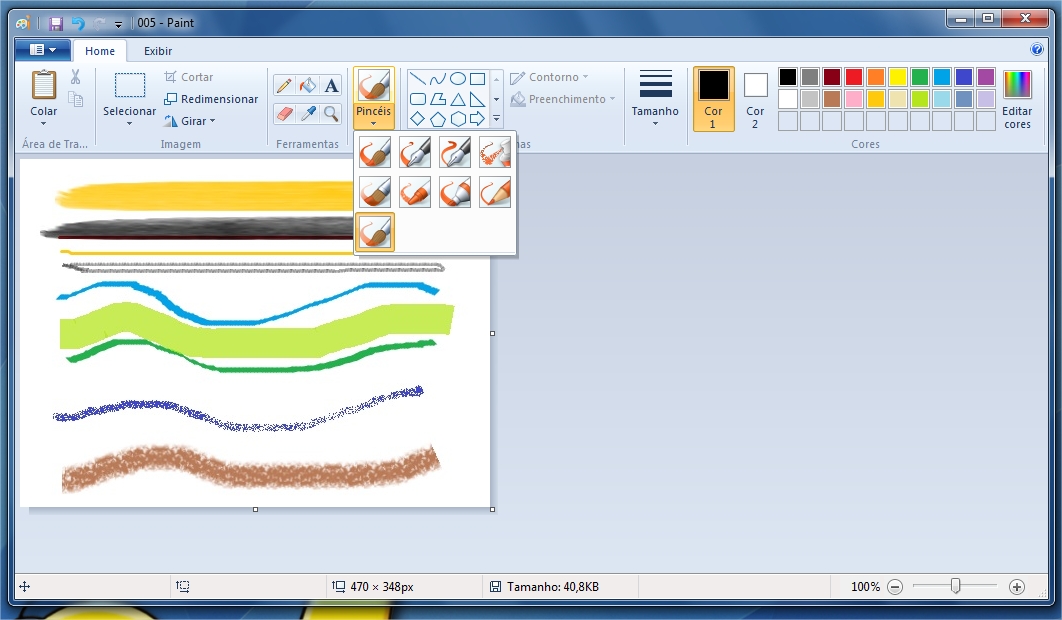
Task: Pick the Crayon brush
Action: [415, 192]
